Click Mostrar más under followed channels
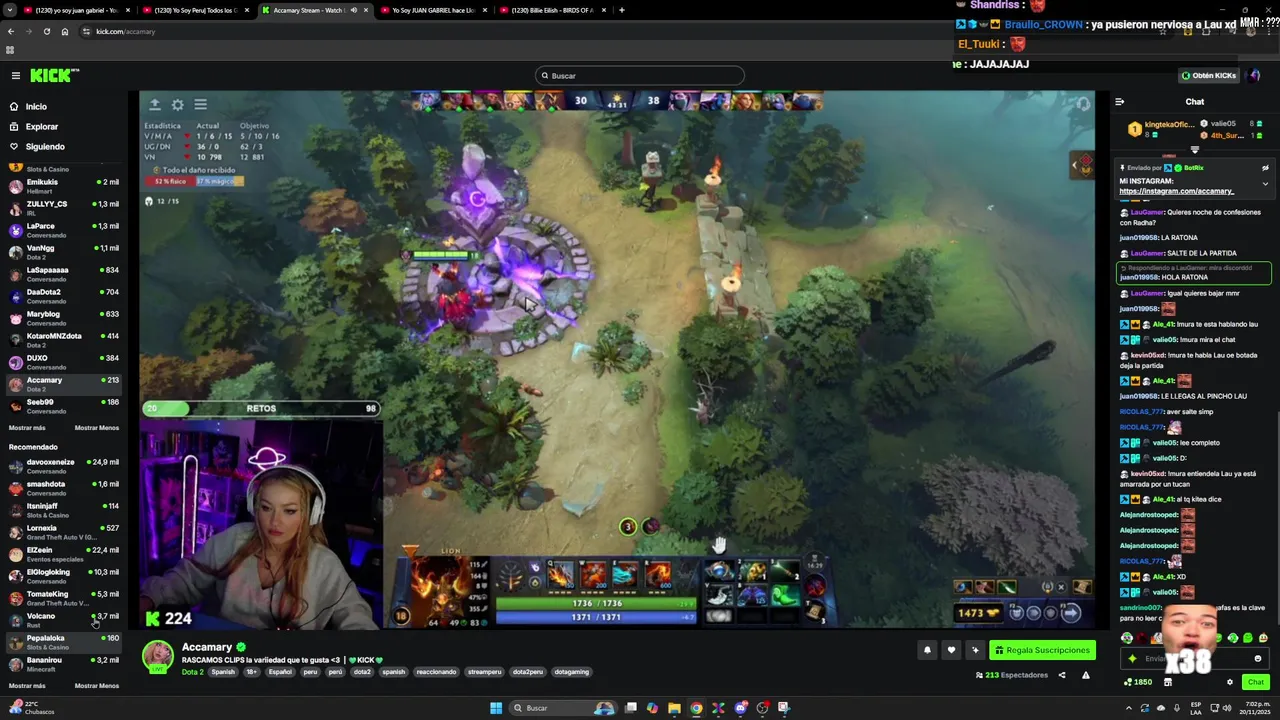 click(27, 428)
